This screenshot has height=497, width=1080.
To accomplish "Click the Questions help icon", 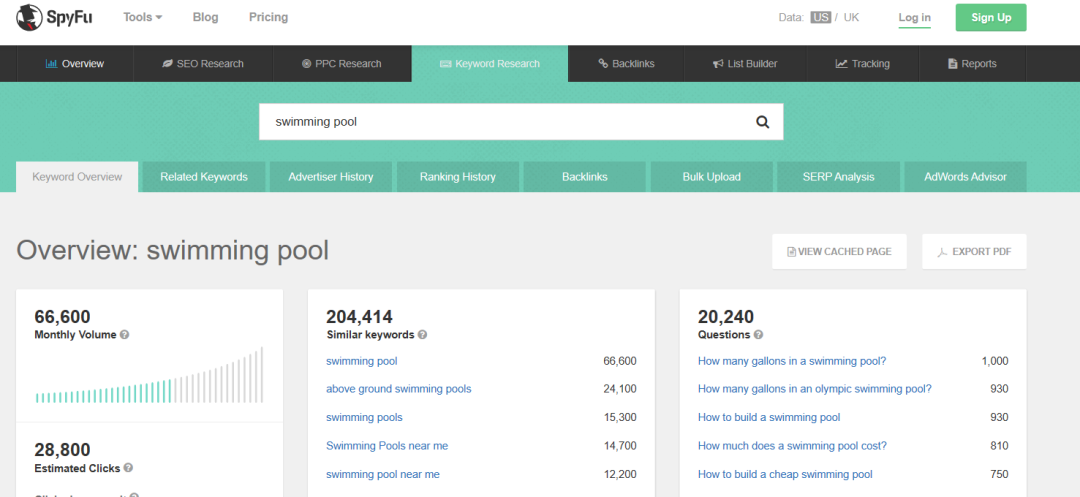I will (x=758, y=335).
